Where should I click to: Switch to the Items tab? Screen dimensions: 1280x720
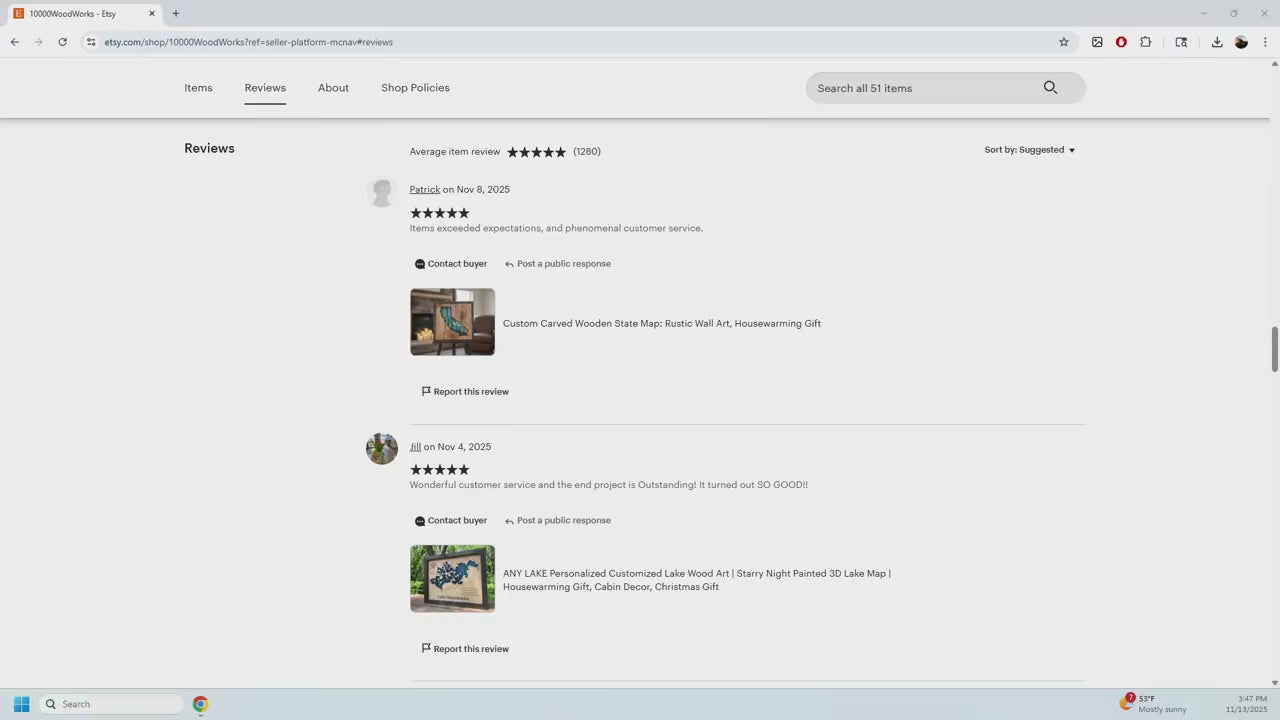click(198, 88)
